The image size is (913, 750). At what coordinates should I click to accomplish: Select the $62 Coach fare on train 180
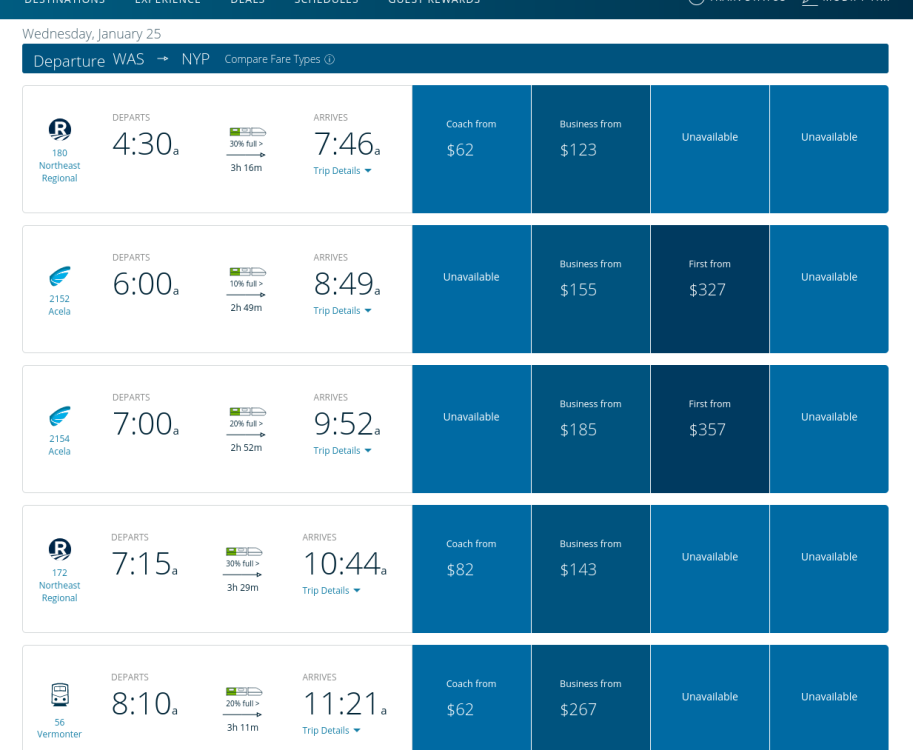click(471, 149)
